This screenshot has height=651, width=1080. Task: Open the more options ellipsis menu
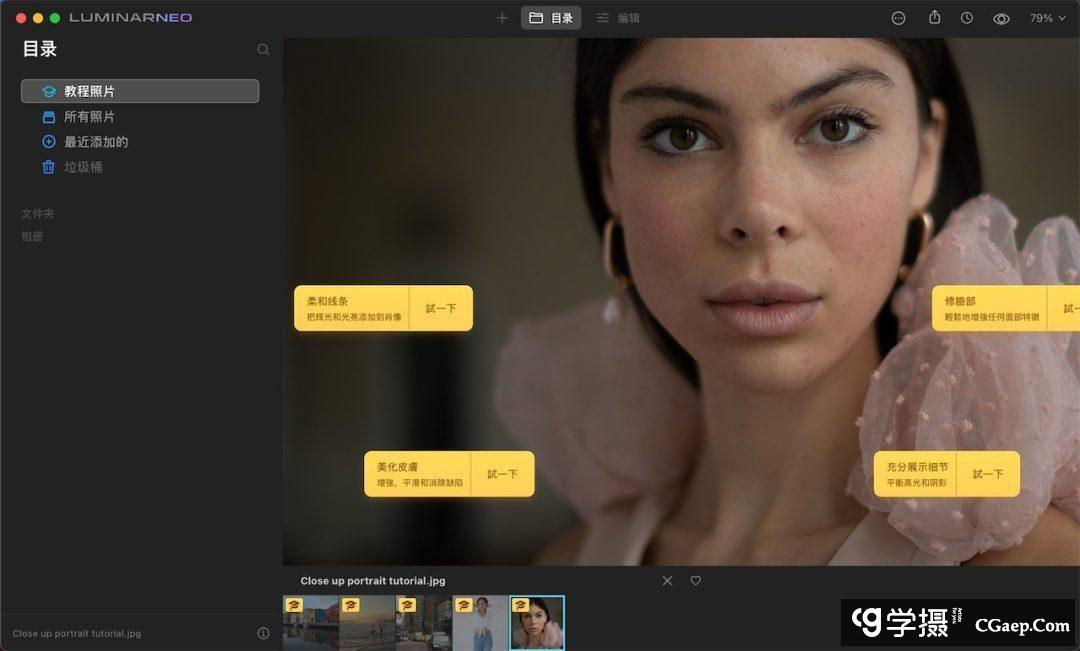click(x=898, y=18)
